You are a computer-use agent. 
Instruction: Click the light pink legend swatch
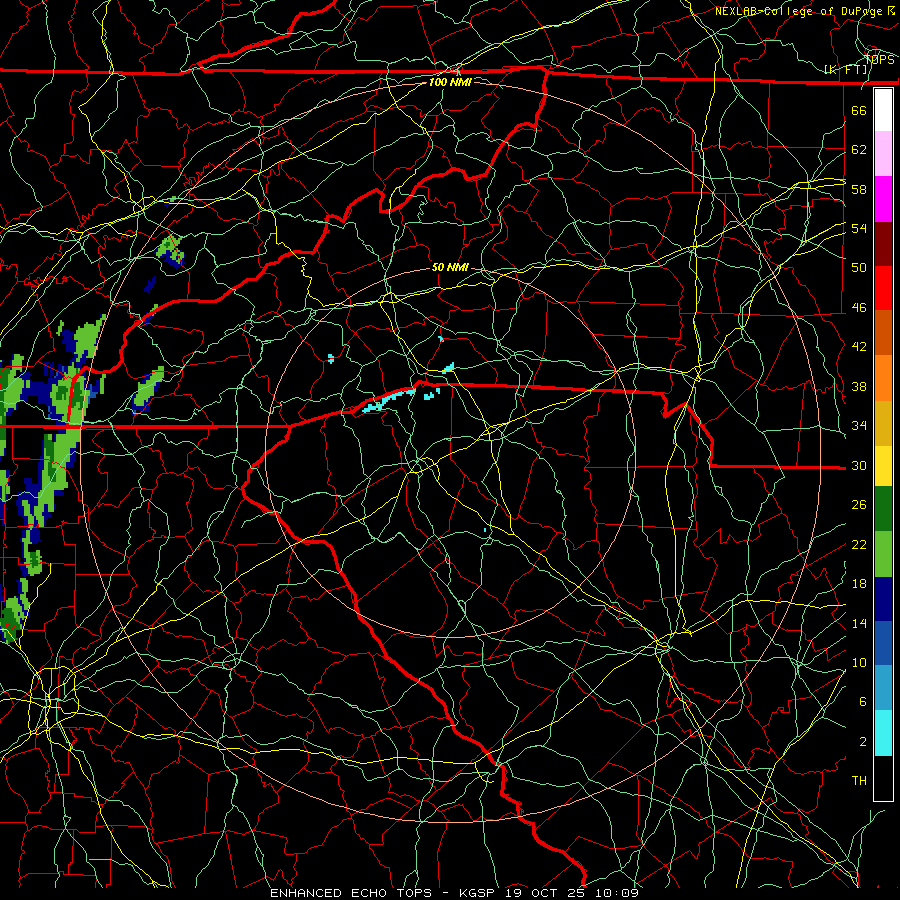click(x=883, y=153)
